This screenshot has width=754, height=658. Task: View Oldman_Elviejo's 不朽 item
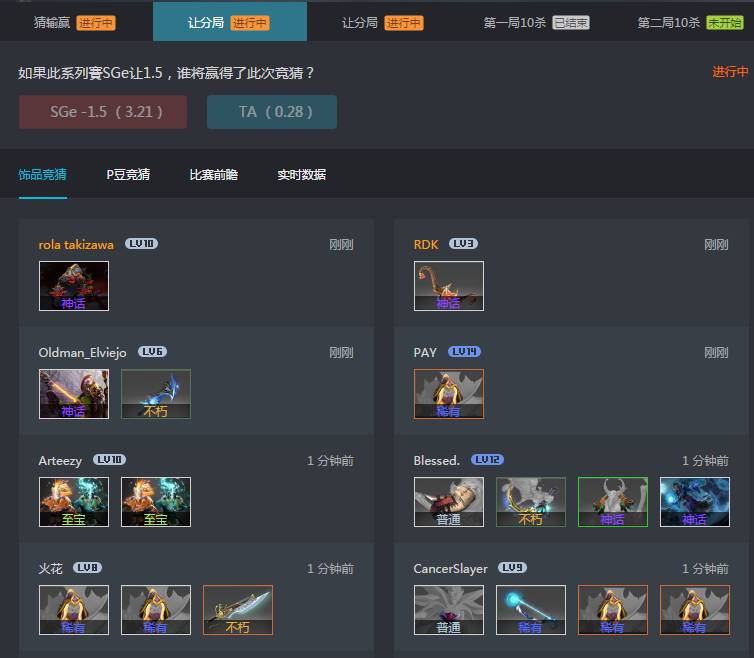pos(156,394)
